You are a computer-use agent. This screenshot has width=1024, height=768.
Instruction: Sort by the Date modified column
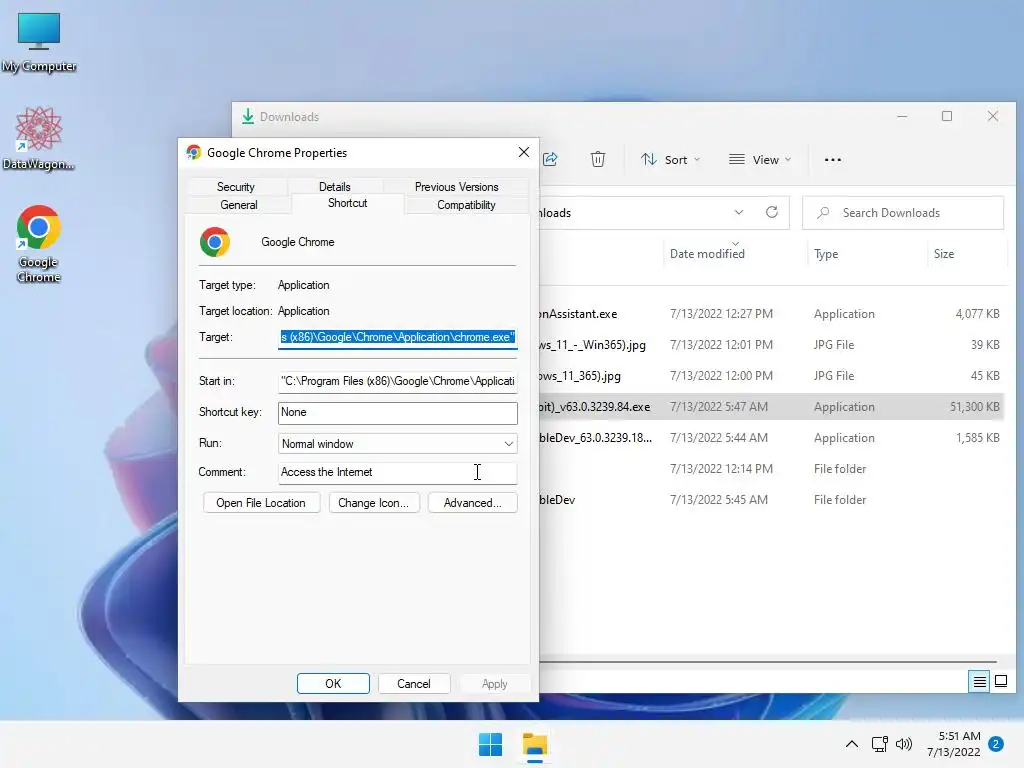click(707, 253)
